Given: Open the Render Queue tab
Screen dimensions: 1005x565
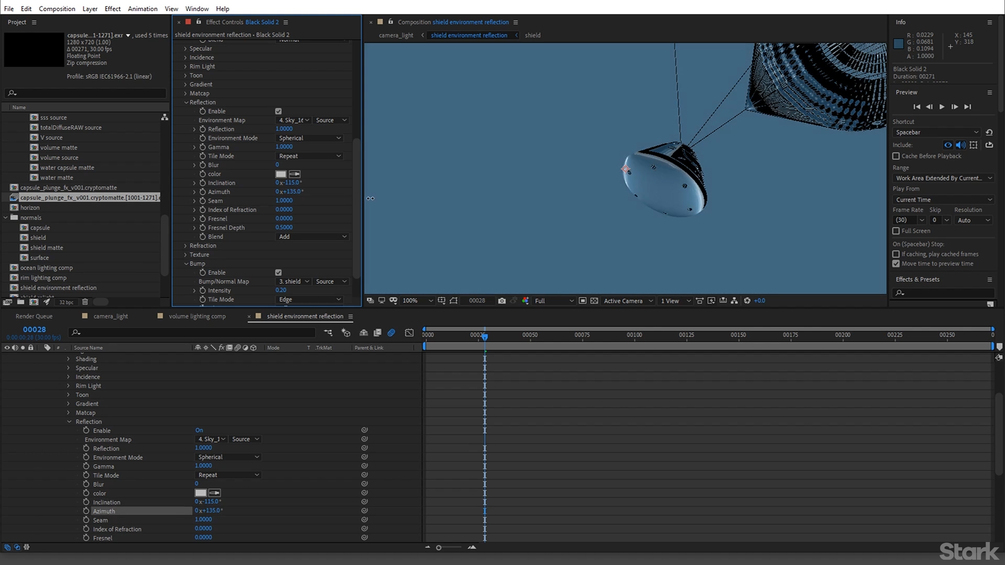Looking at the screenshot, I should 34,316.
